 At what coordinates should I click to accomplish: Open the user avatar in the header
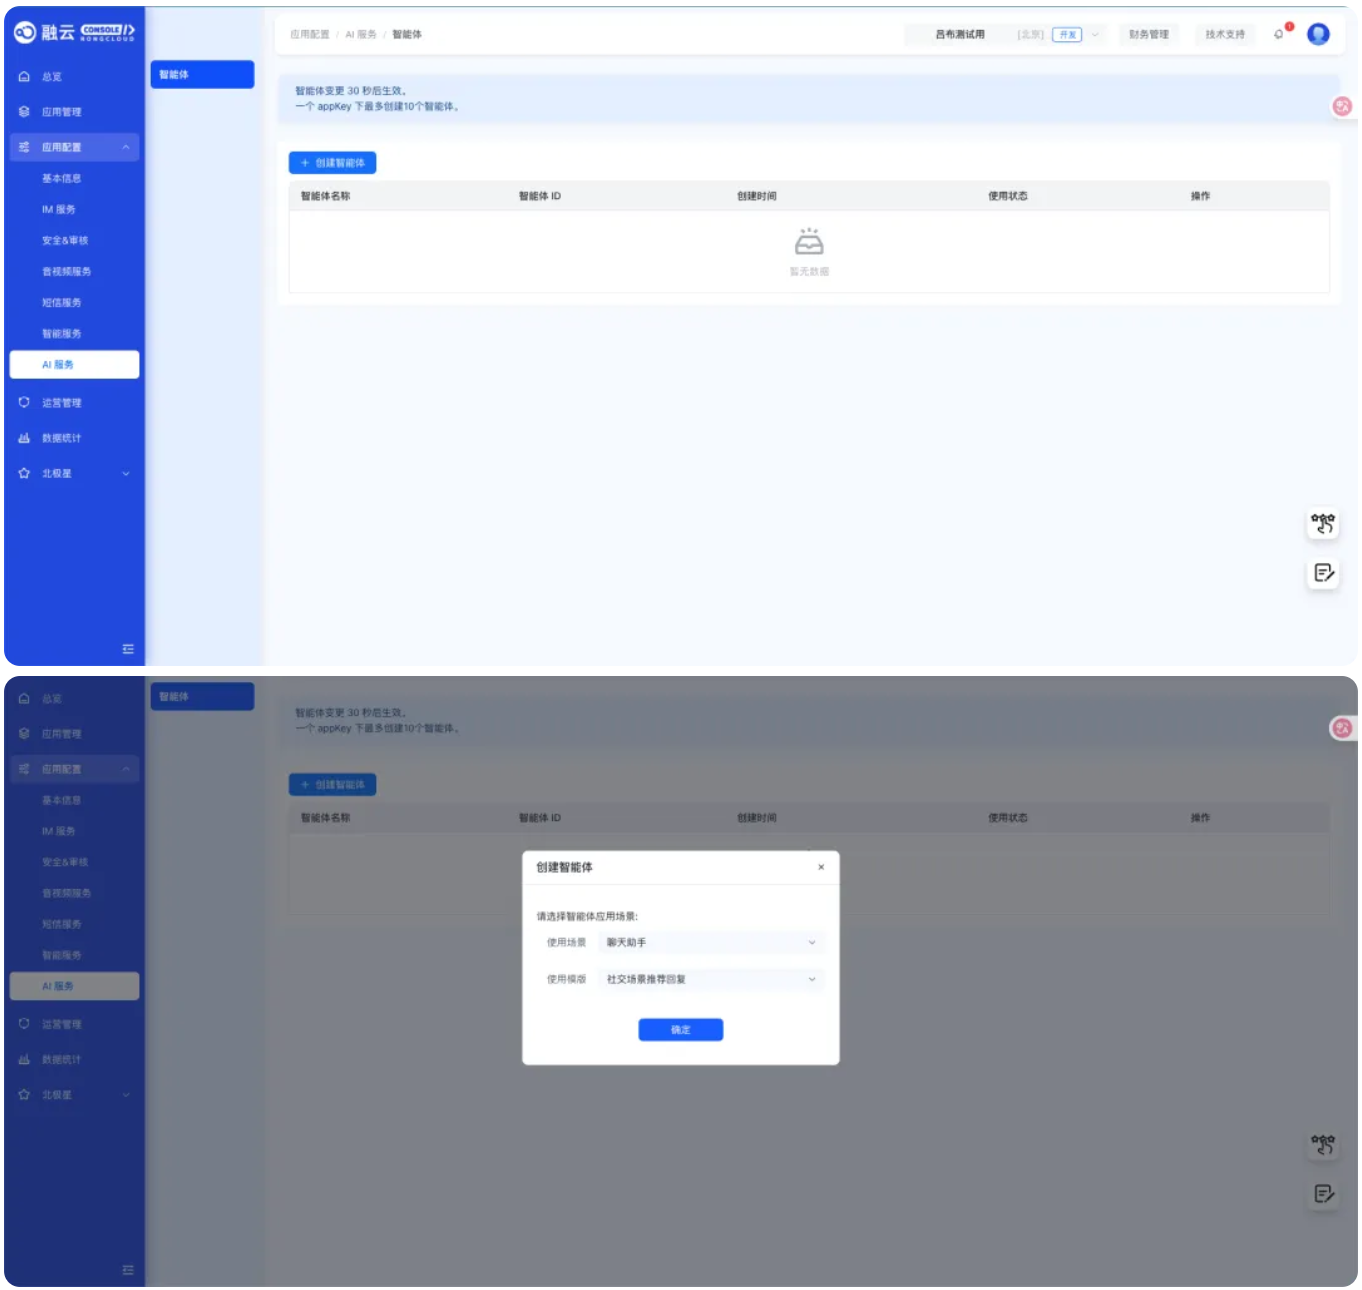tap(1318, 34)
